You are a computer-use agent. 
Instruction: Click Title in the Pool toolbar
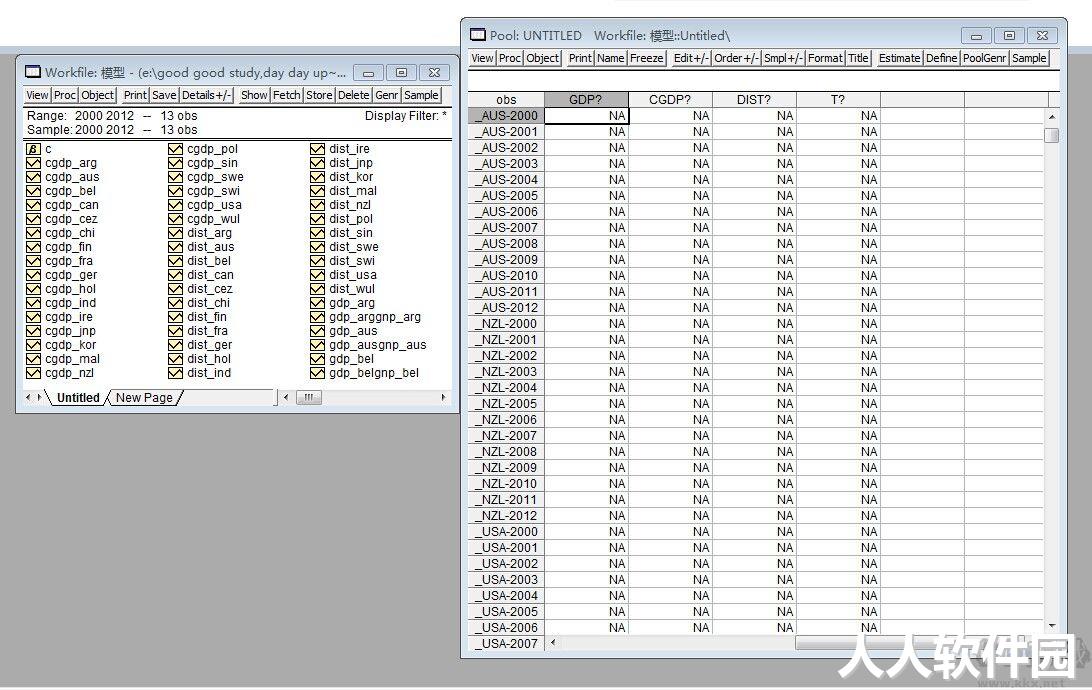point(858,58)
